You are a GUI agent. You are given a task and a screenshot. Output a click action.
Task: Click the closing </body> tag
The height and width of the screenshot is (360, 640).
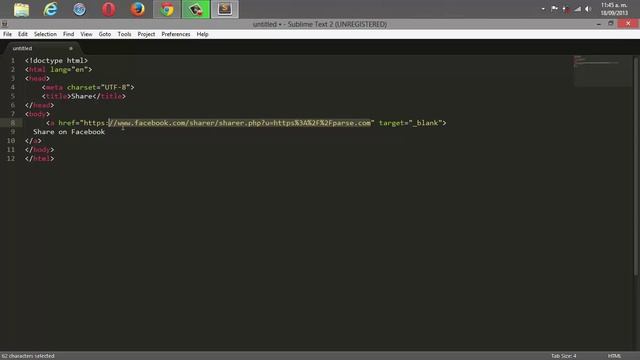click(39, 150)
